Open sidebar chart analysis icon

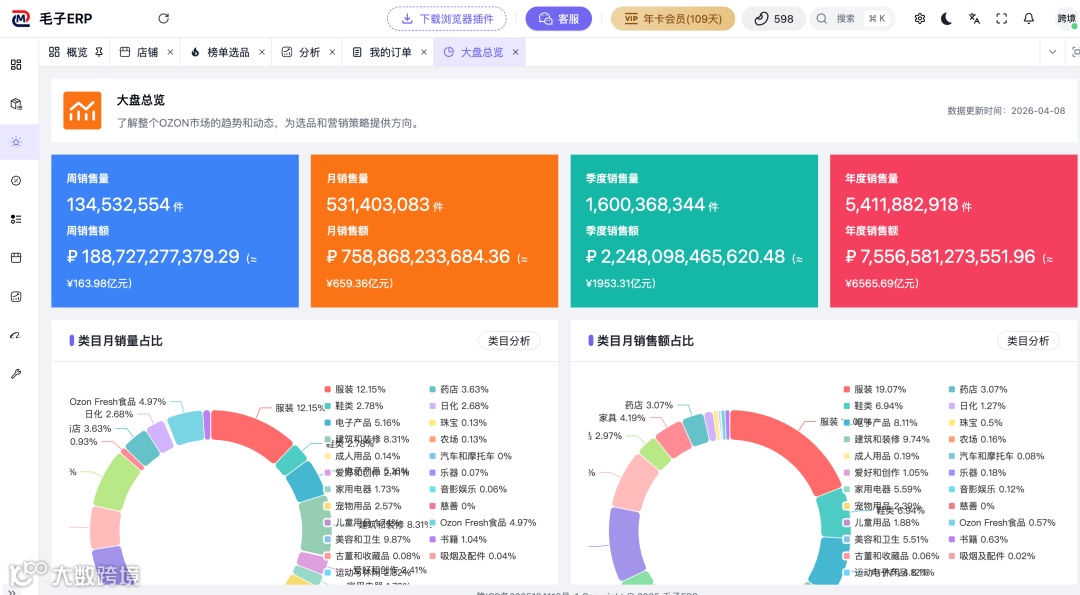[16, 297]
